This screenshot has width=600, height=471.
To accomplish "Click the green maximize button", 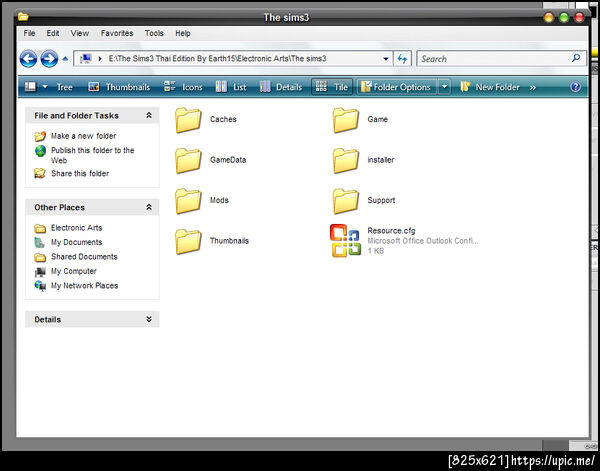I will (564, 17).
